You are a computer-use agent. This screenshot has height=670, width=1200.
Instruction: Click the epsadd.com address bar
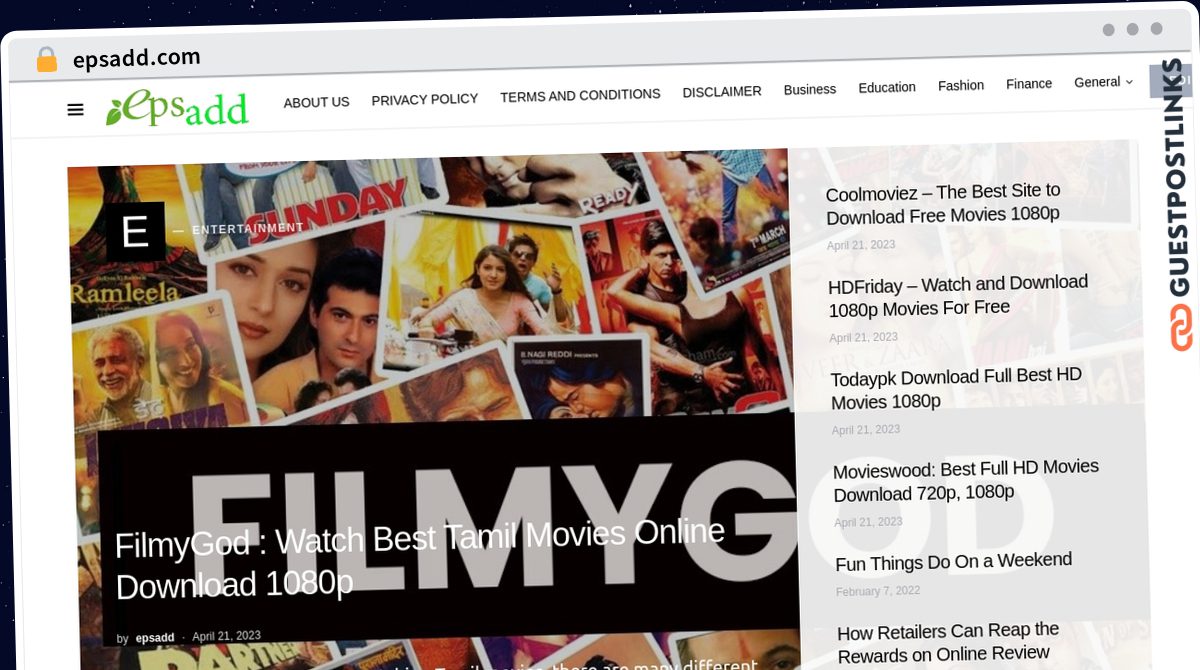[x=136, y=58]
